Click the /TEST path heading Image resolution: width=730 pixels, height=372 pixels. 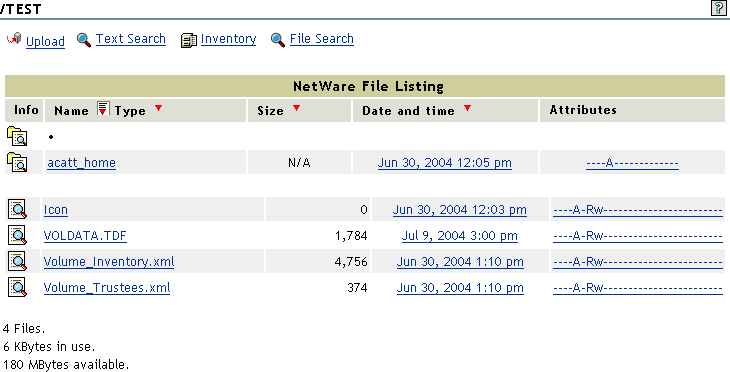20,9
